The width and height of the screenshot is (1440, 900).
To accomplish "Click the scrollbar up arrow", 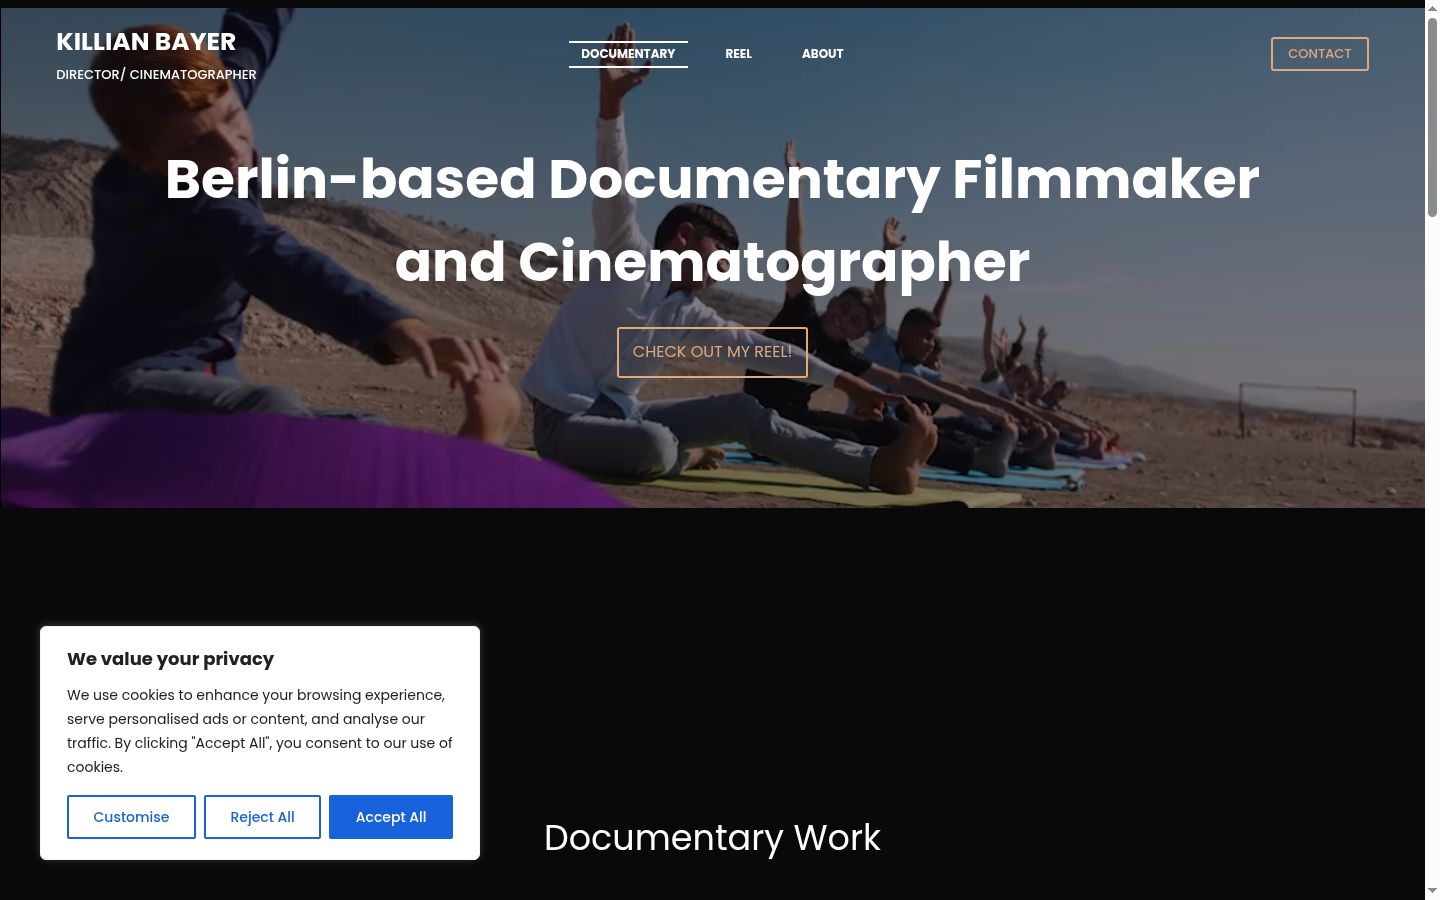I will pyautogui.click(x=1432, y=8).
